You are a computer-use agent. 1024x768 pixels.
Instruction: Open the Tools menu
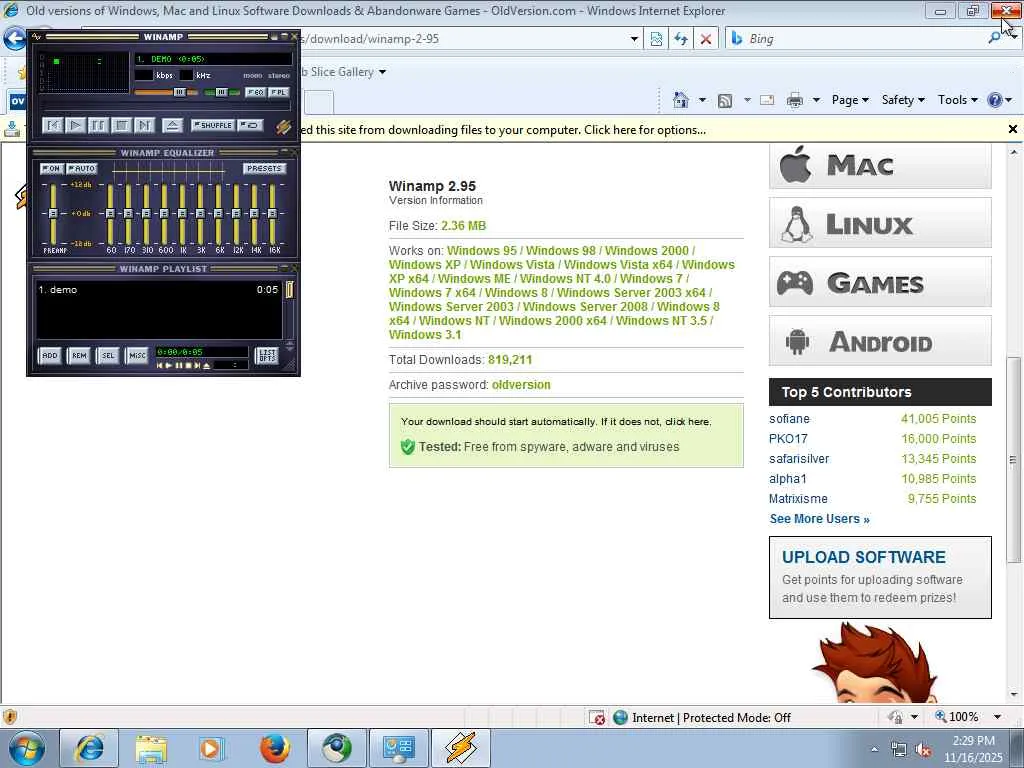click(x=957, y=100)
